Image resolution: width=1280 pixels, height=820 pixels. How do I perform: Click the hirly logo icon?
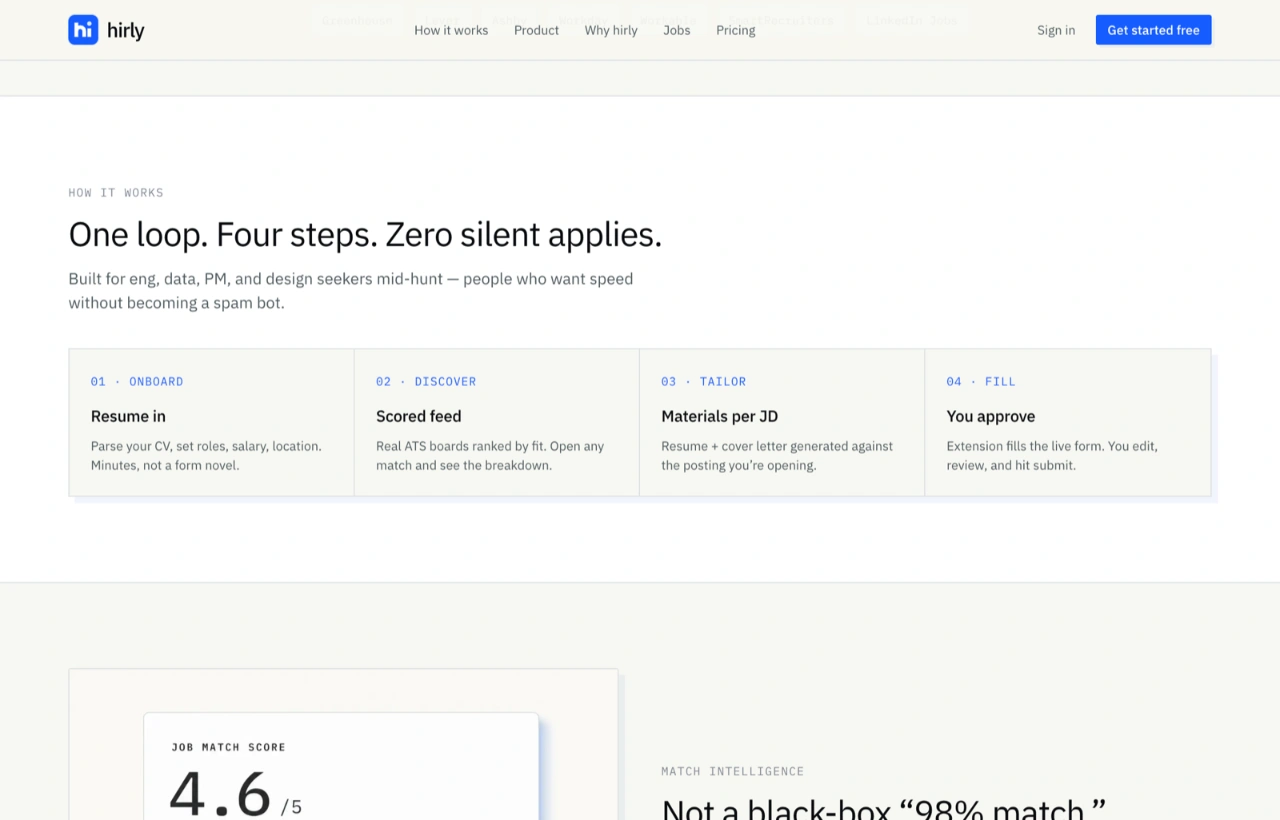click(83, 30)
